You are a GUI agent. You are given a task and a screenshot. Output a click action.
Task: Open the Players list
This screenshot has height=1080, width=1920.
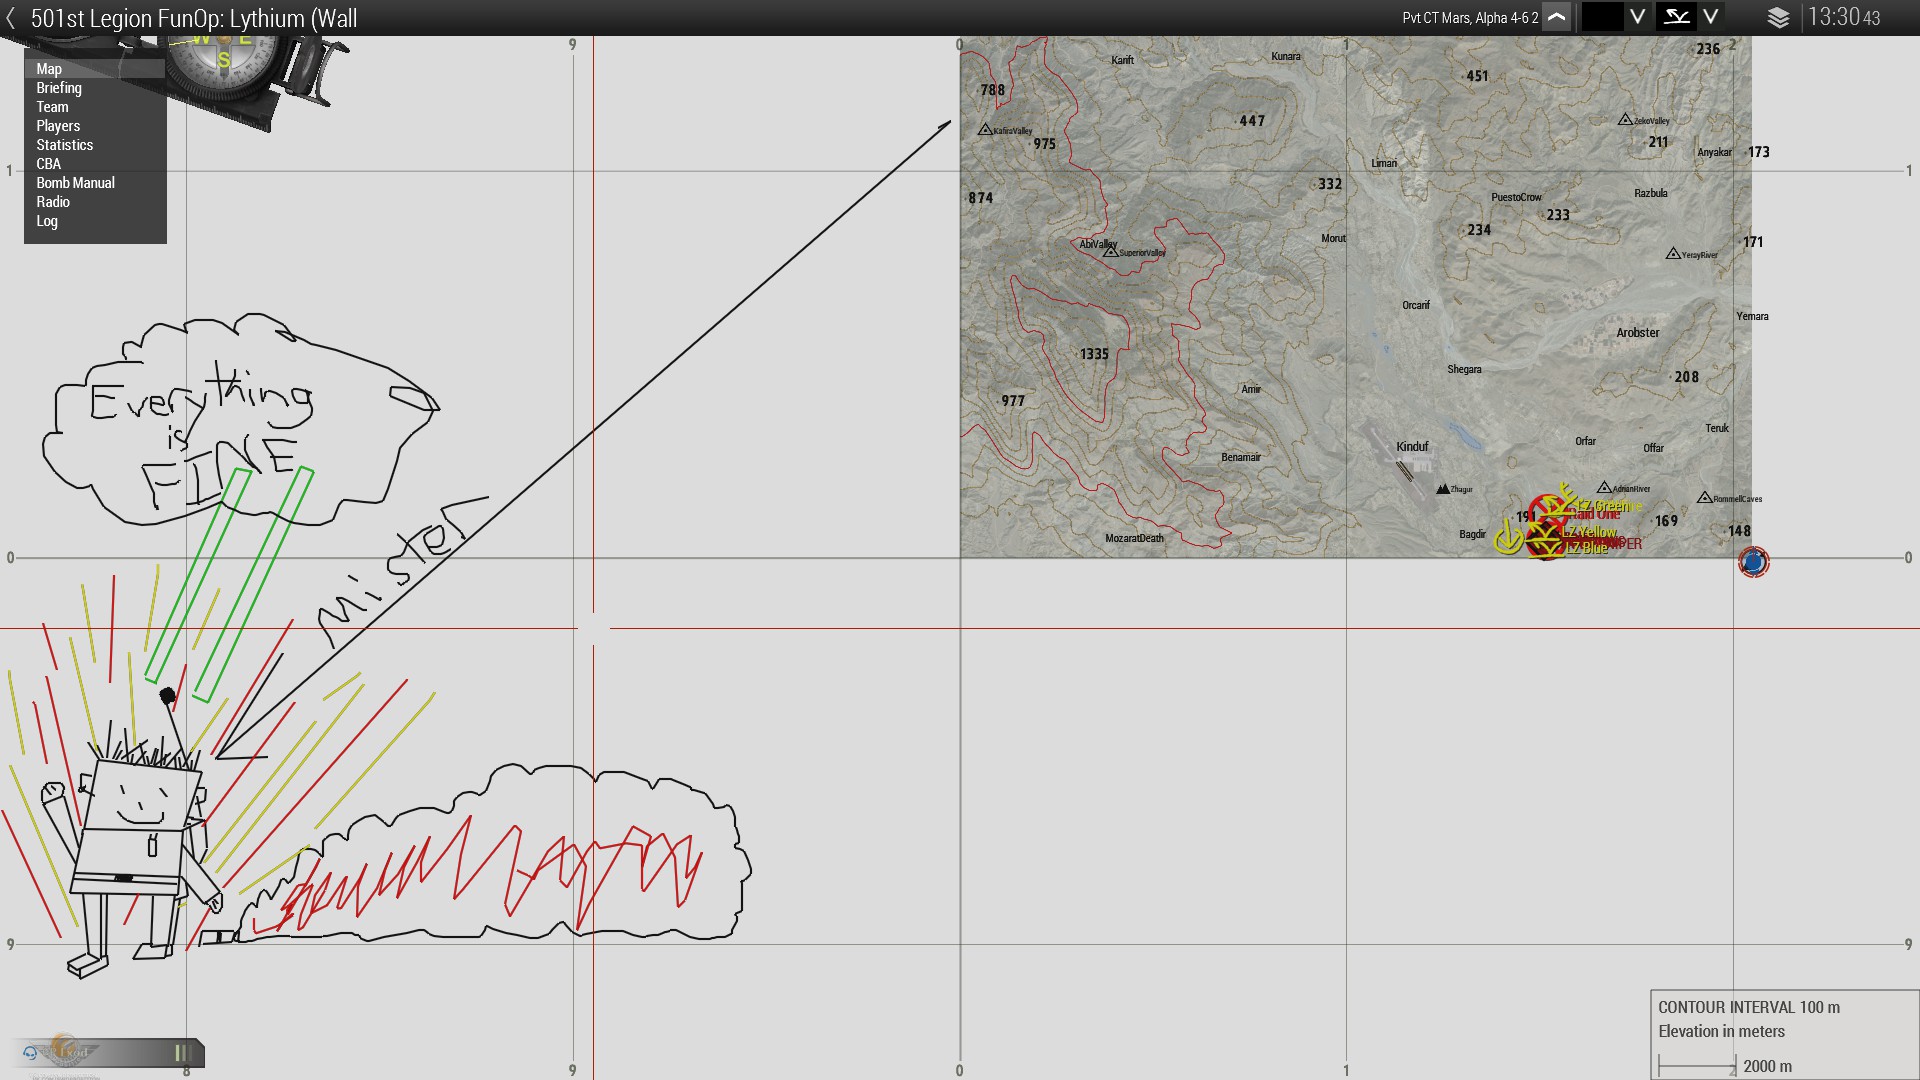click(x=58, y=126)
